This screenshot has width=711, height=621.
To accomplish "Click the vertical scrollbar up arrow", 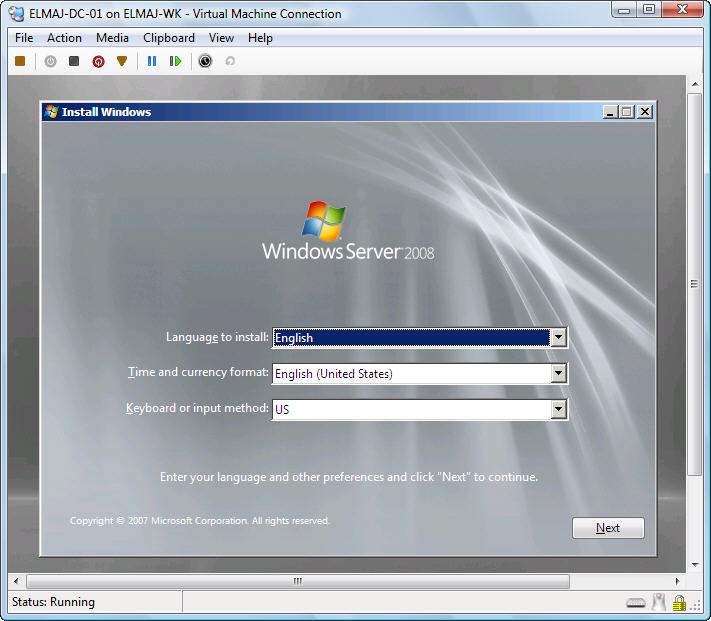I will click(695, 84).
